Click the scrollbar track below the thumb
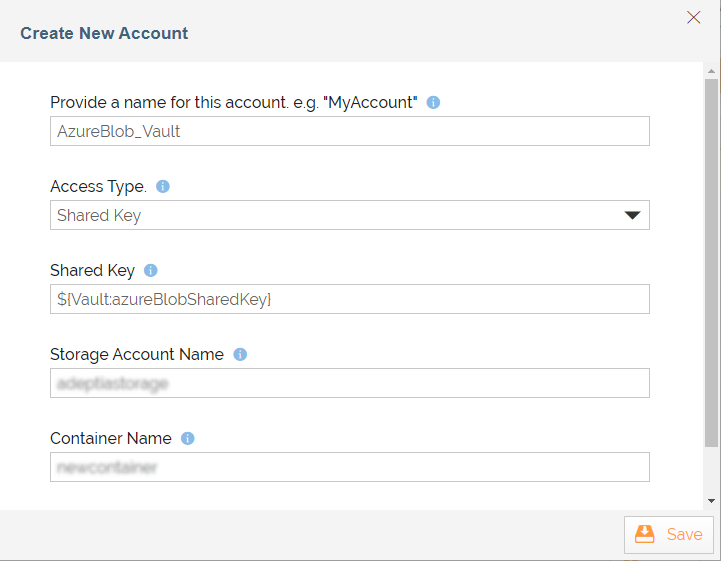The height and width of the screenshot is (561, 721). click(x=711, y=470)
